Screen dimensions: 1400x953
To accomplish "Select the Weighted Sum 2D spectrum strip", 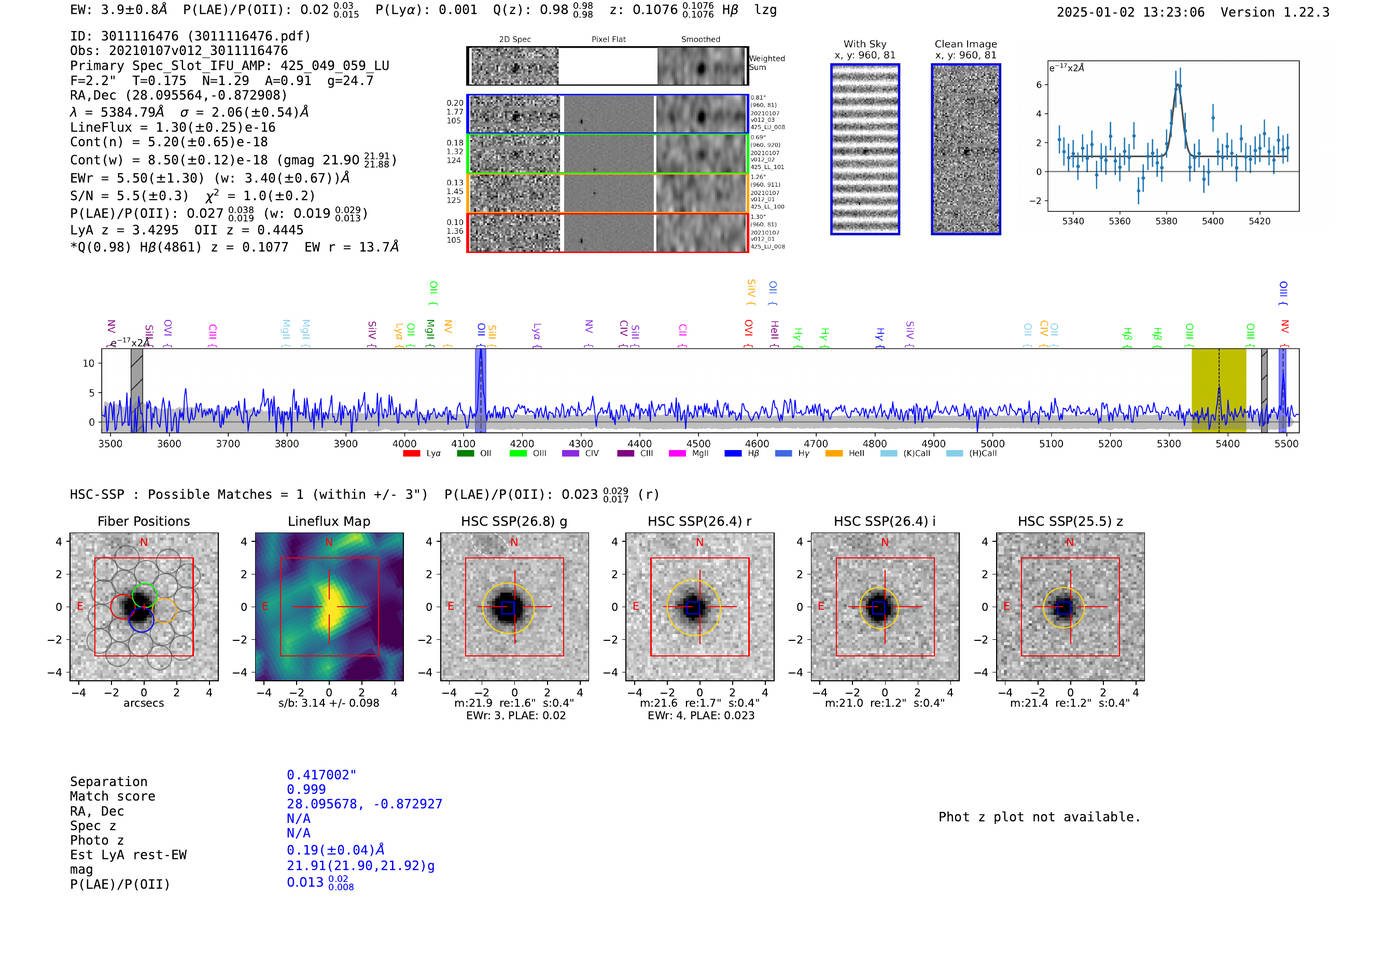I will click(607, 66).
